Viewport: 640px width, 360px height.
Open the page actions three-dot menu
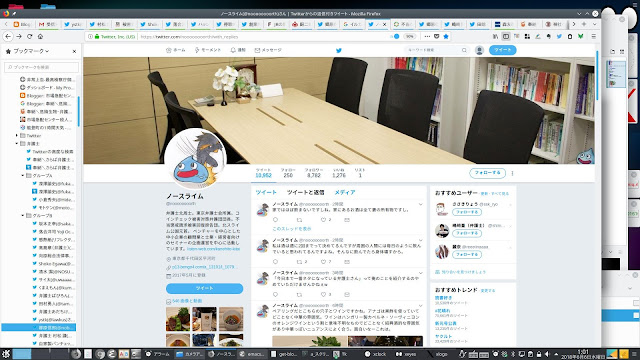pyautogui.click(x=427, y=36)
